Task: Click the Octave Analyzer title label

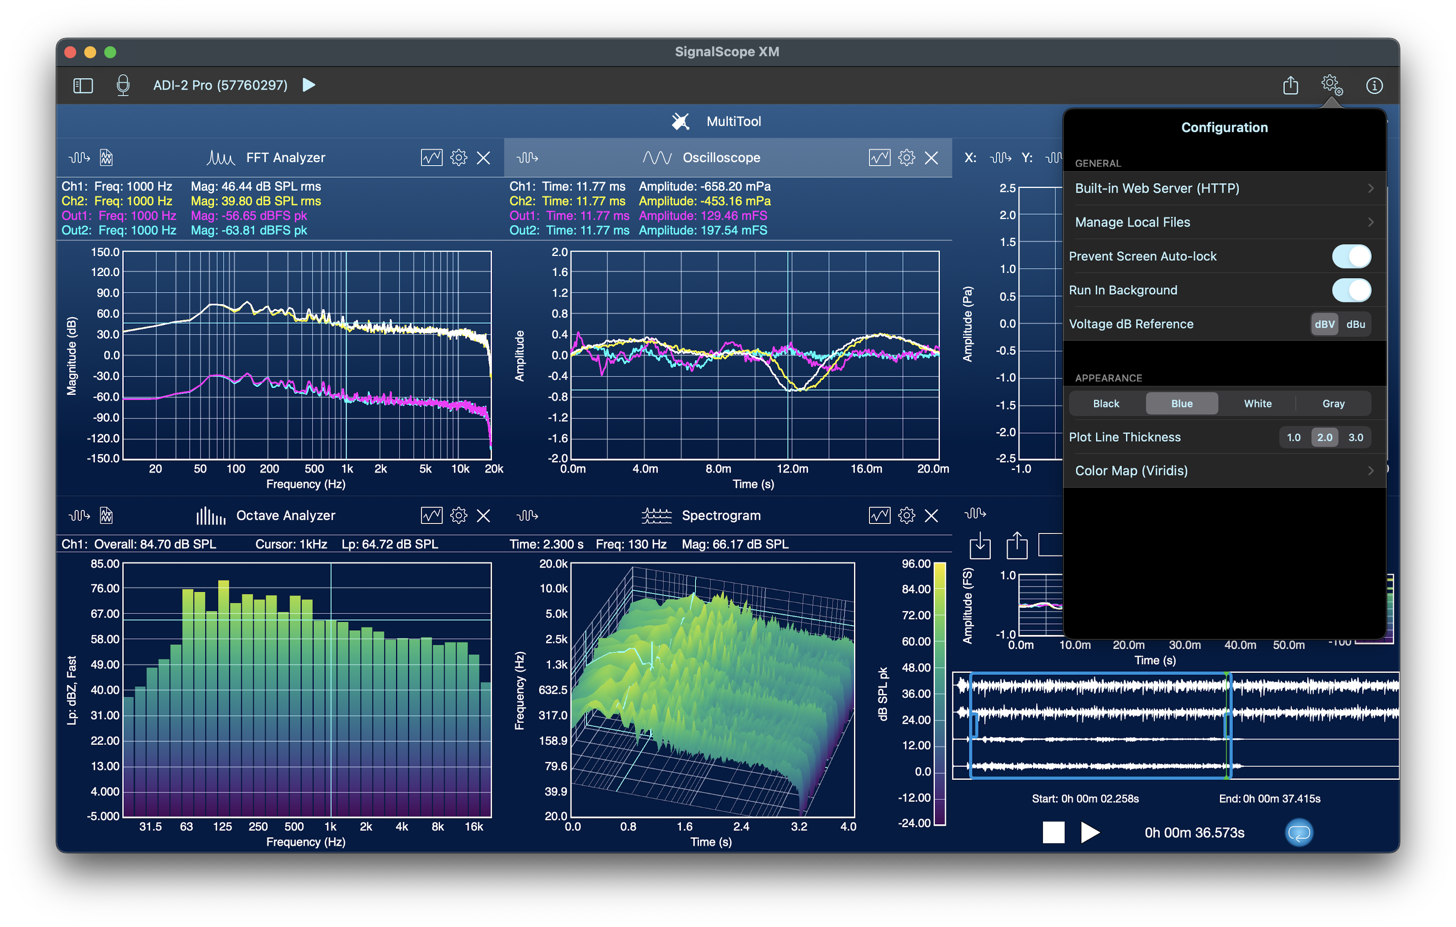Action: (x=285, y=516)
